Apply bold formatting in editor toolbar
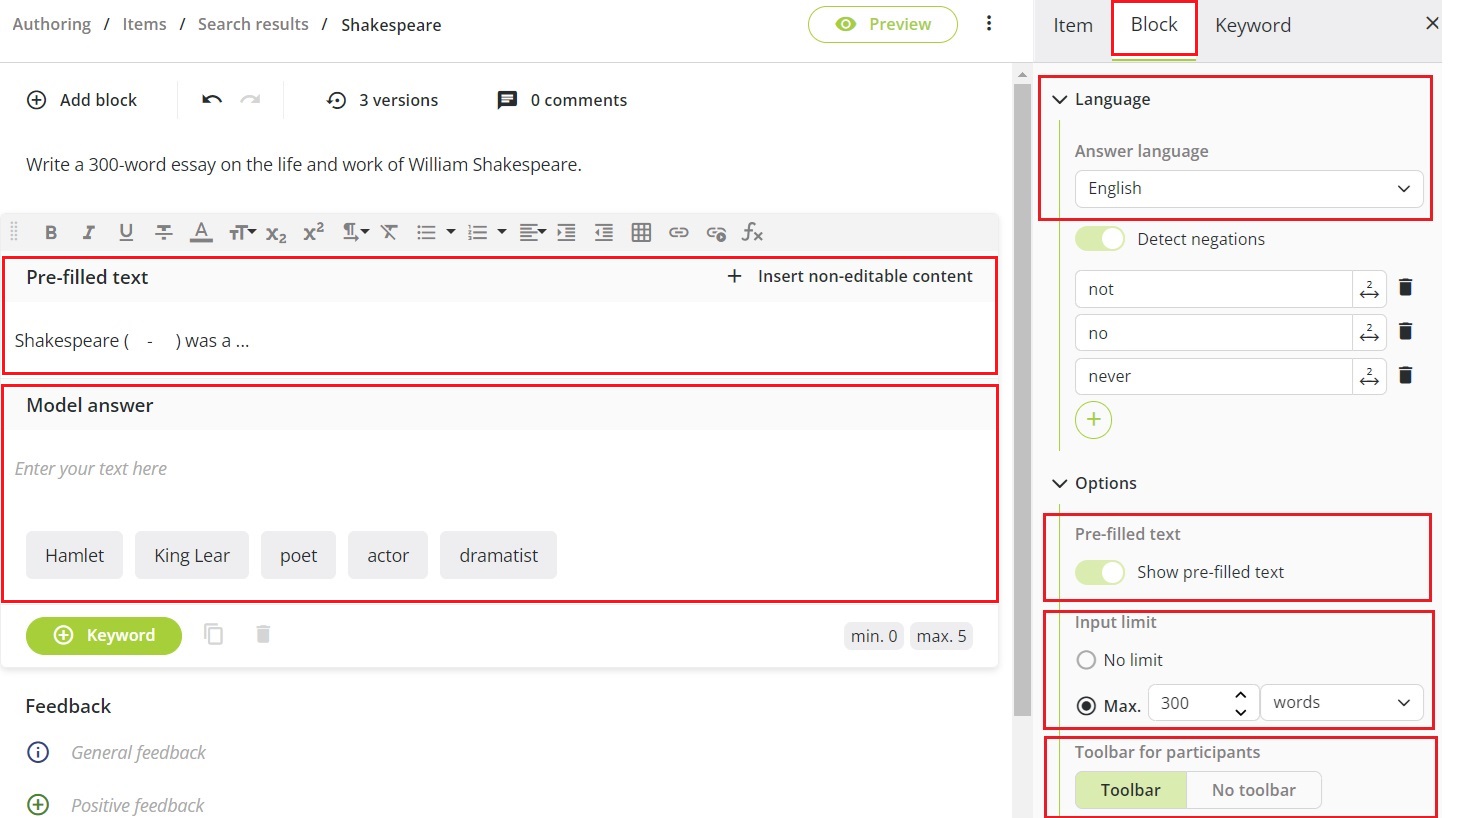The height and width of the screenshot is (818, 1457). tap(51, 232)
